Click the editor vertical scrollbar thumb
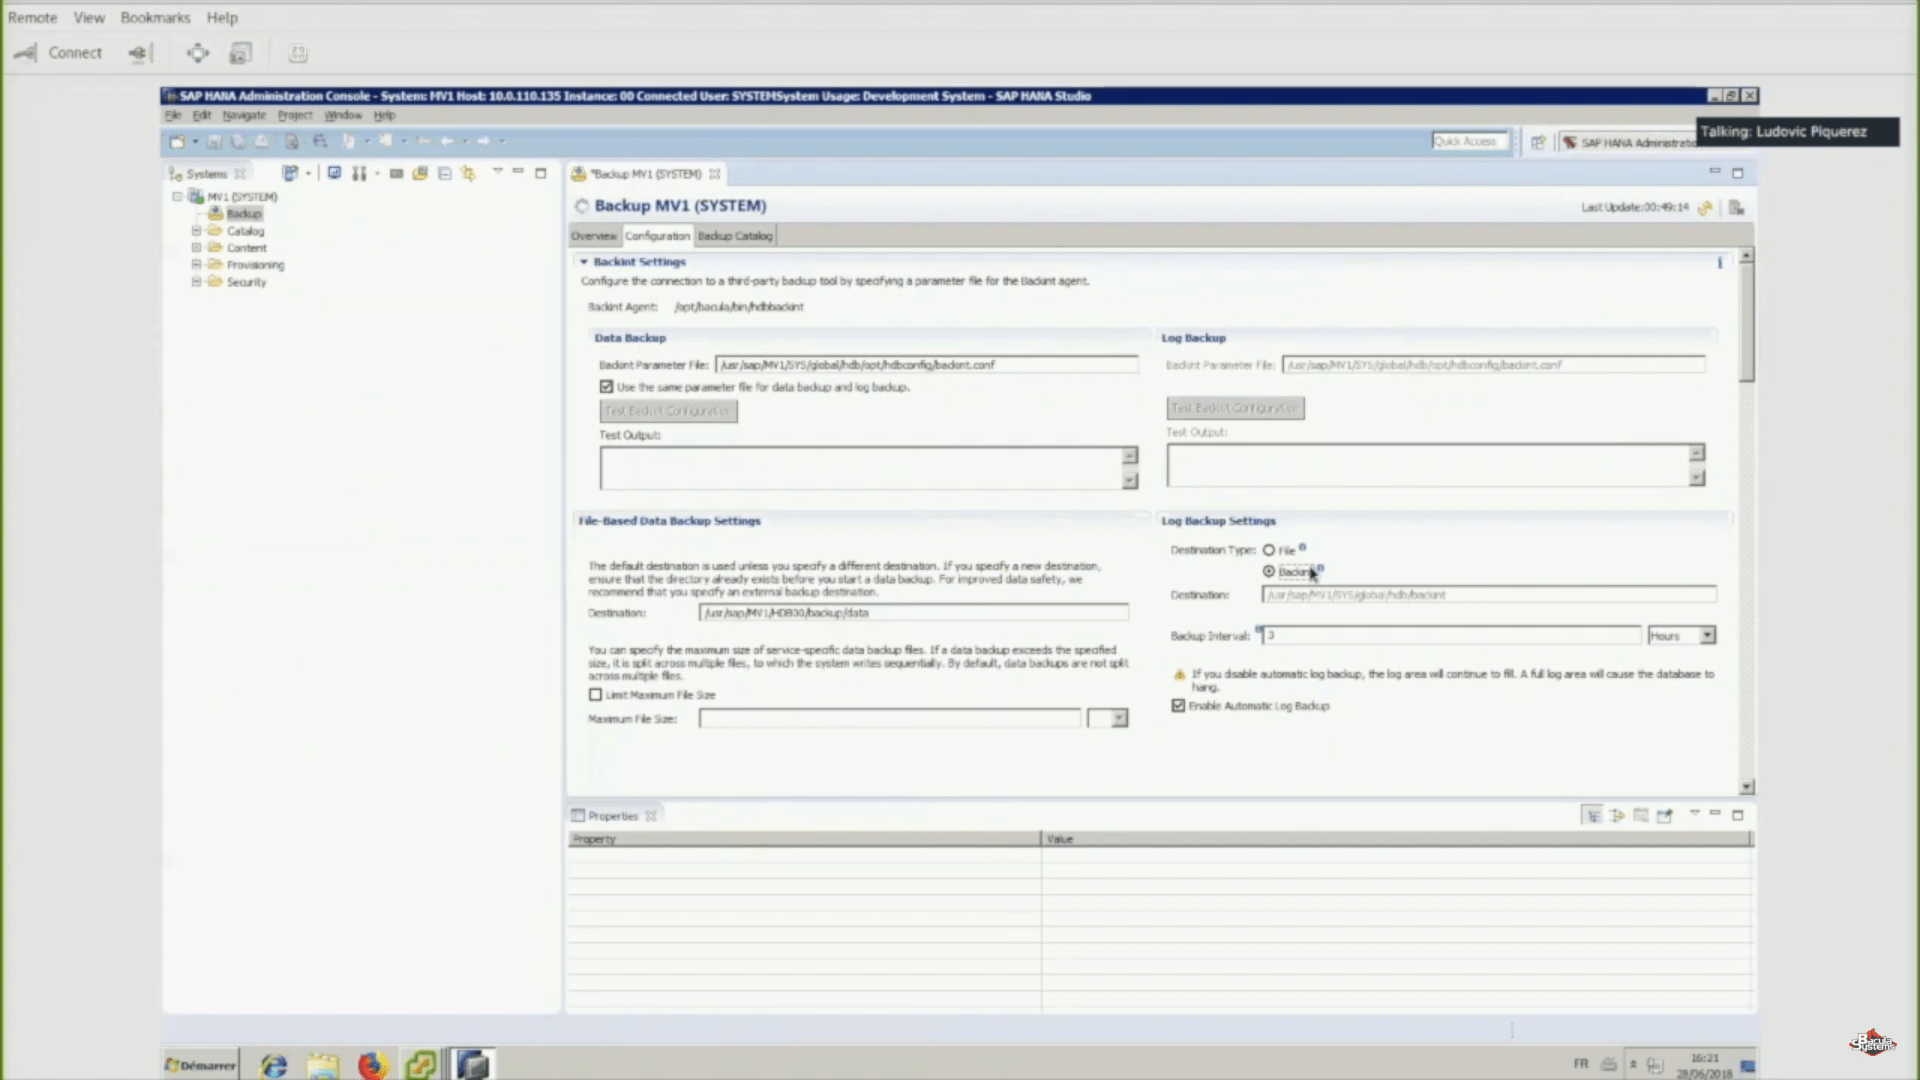1920x1080 pixels. [1746, 323]
